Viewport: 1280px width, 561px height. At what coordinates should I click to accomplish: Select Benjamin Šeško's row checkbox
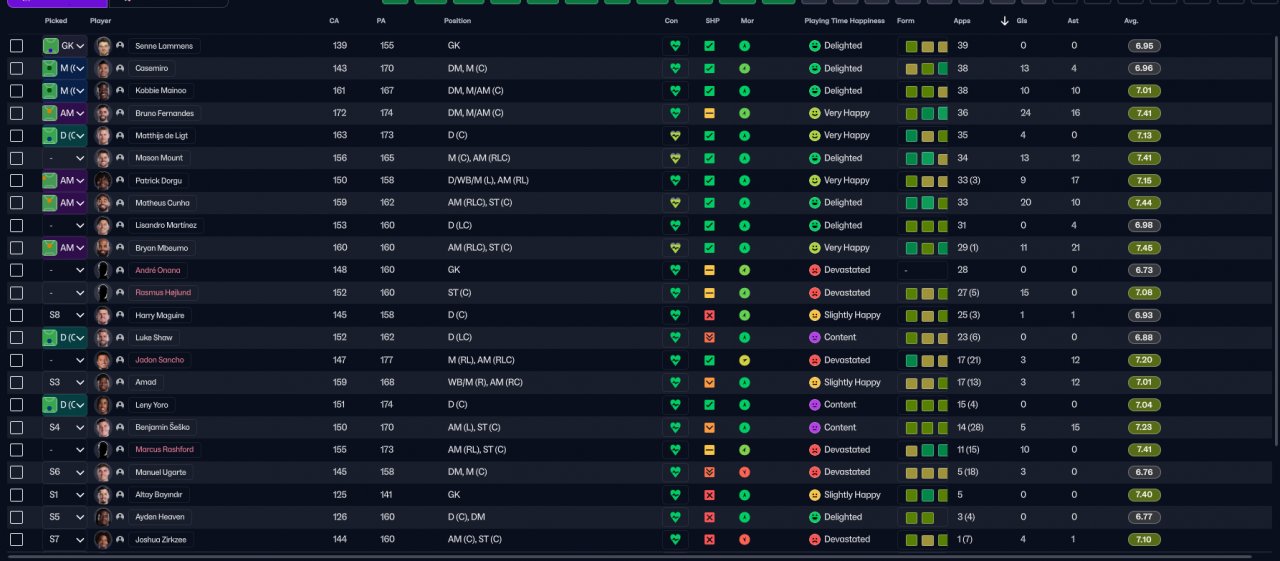(16, 427)
